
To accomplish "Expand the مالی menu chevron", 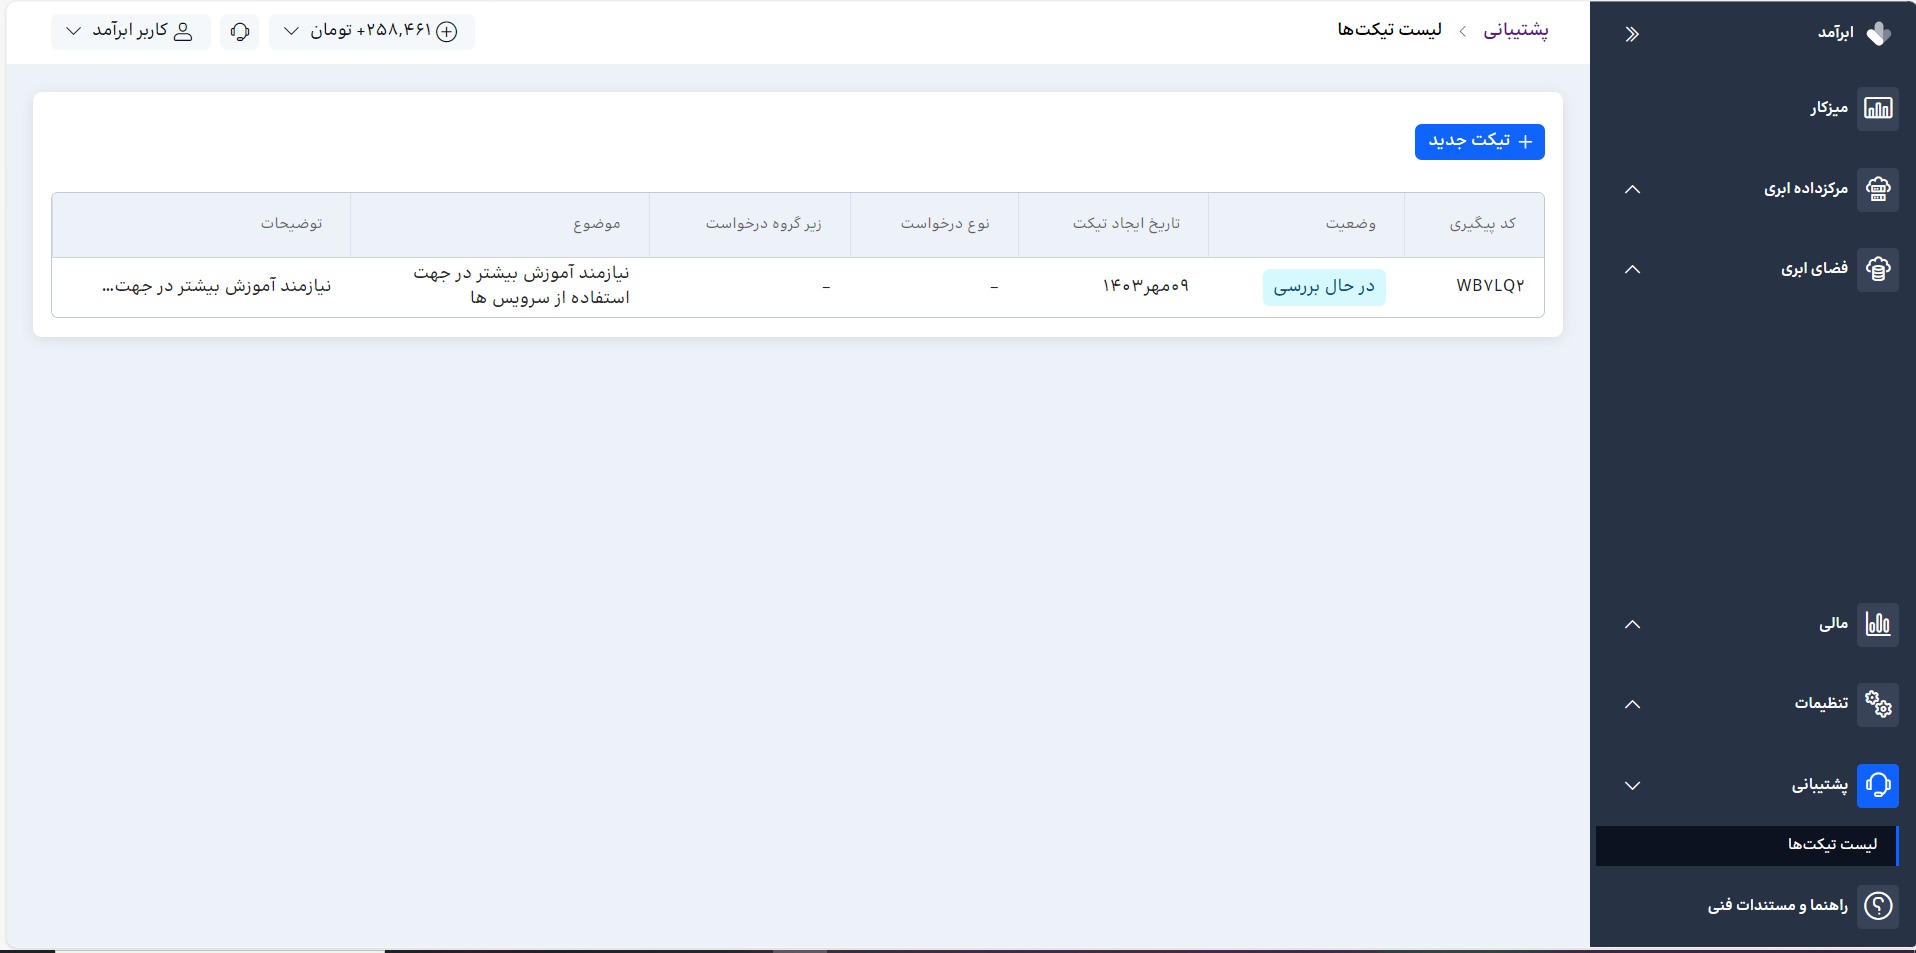I will [x=1633, y=624].
